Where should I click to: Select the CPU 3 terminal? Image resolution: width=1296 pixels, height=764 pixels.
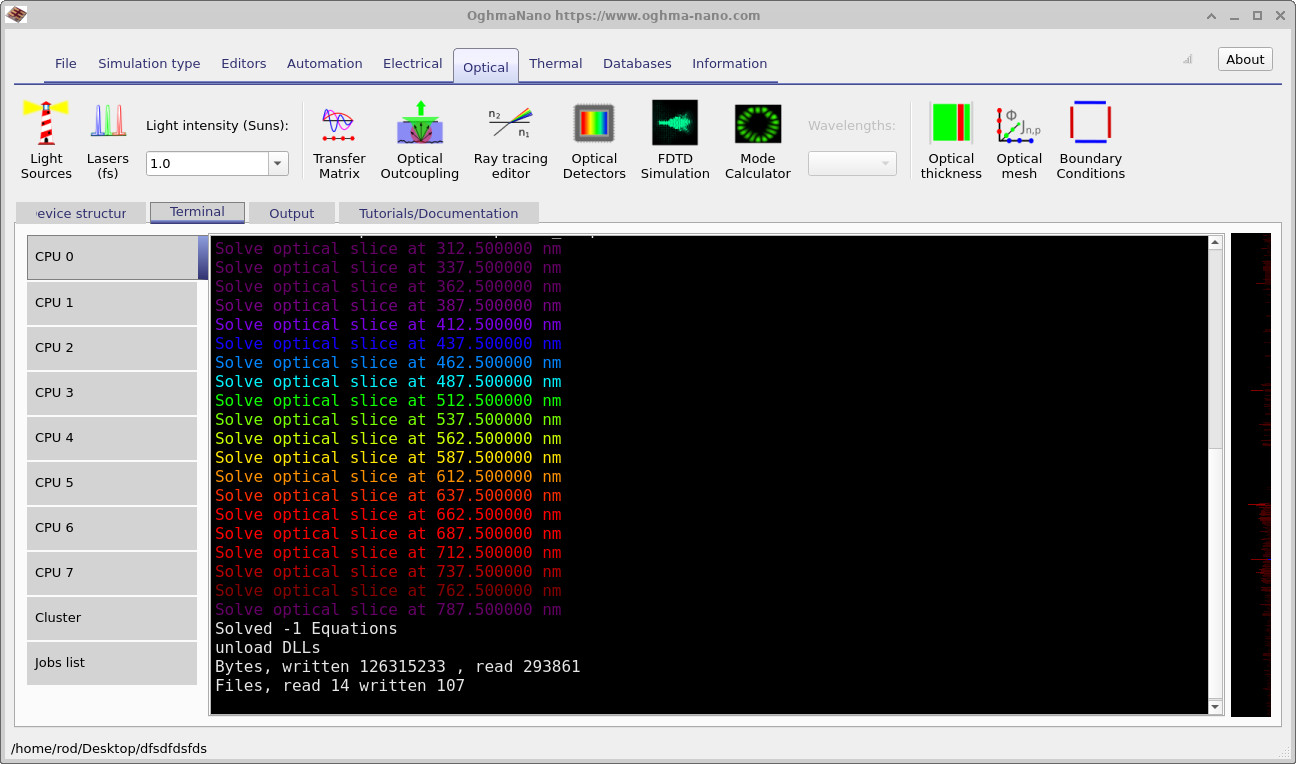112,392
